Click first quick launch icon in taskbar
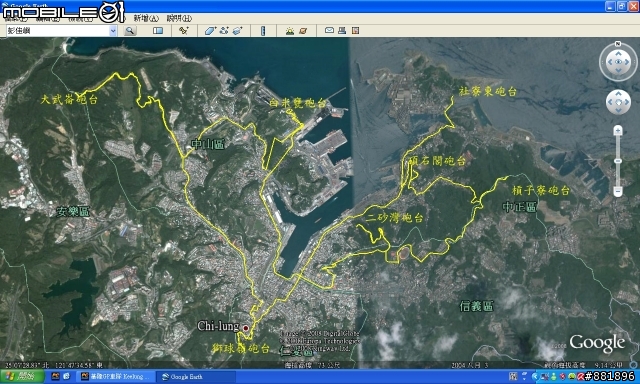640x384 pixels. [55, 376]
